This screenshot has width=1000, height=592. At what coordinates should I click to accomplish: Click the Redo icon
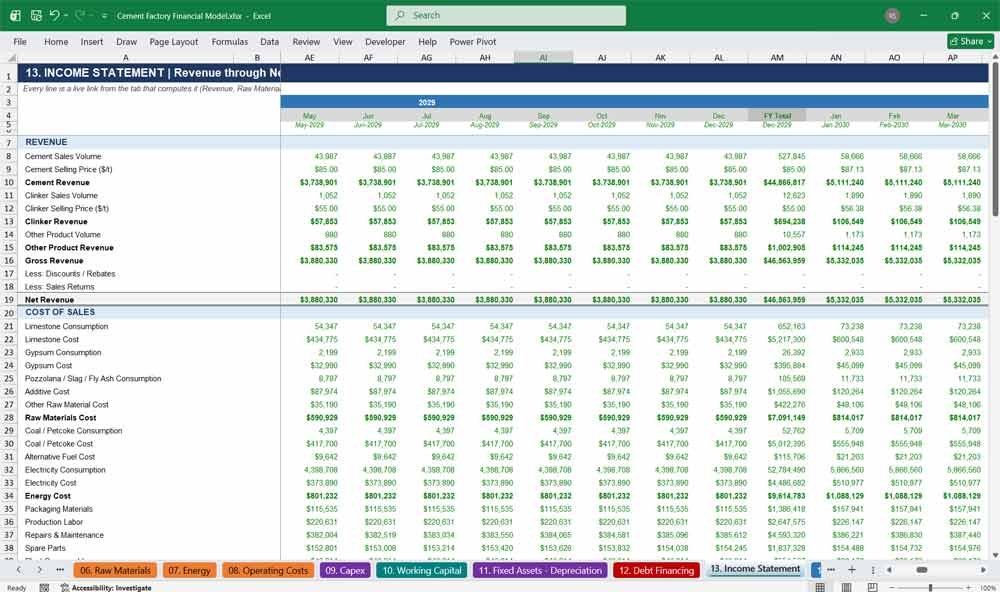80,15
